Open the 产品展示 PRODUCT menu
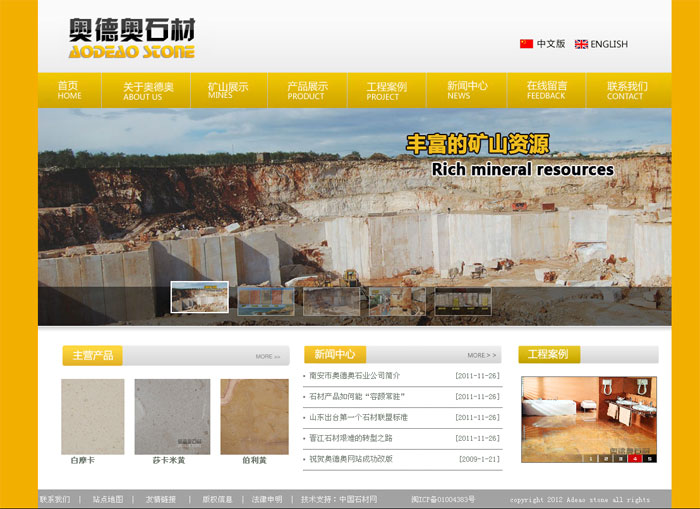 (307, 90)
